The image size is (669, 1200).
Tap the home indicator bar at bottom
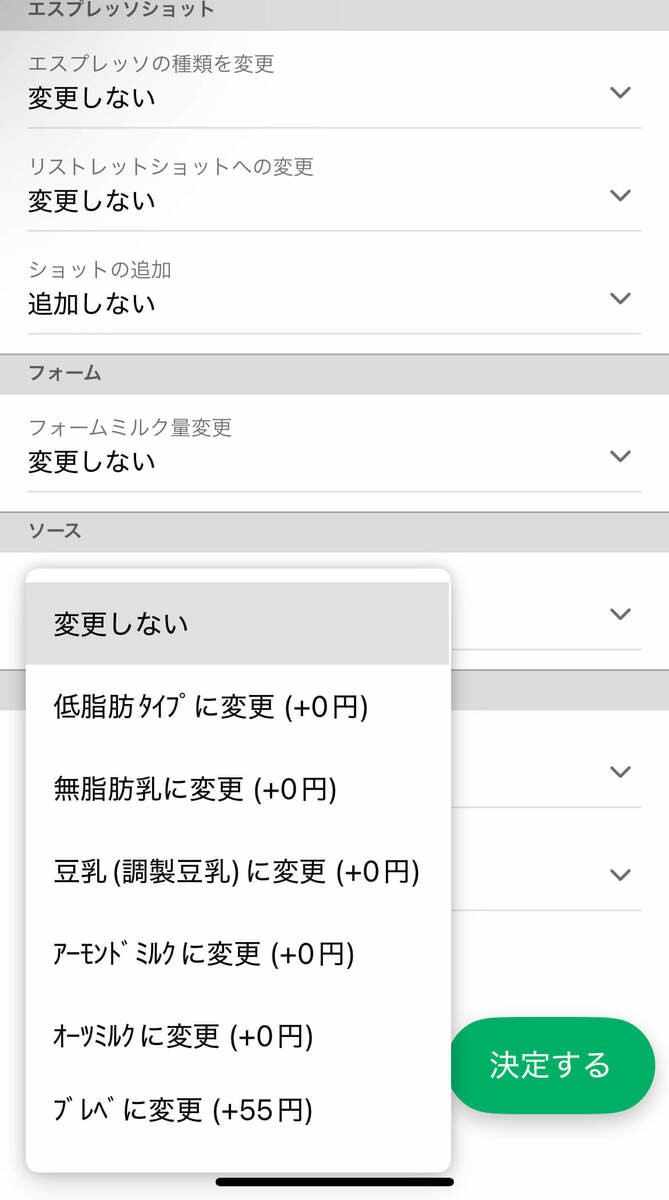tap(334, 1182)
